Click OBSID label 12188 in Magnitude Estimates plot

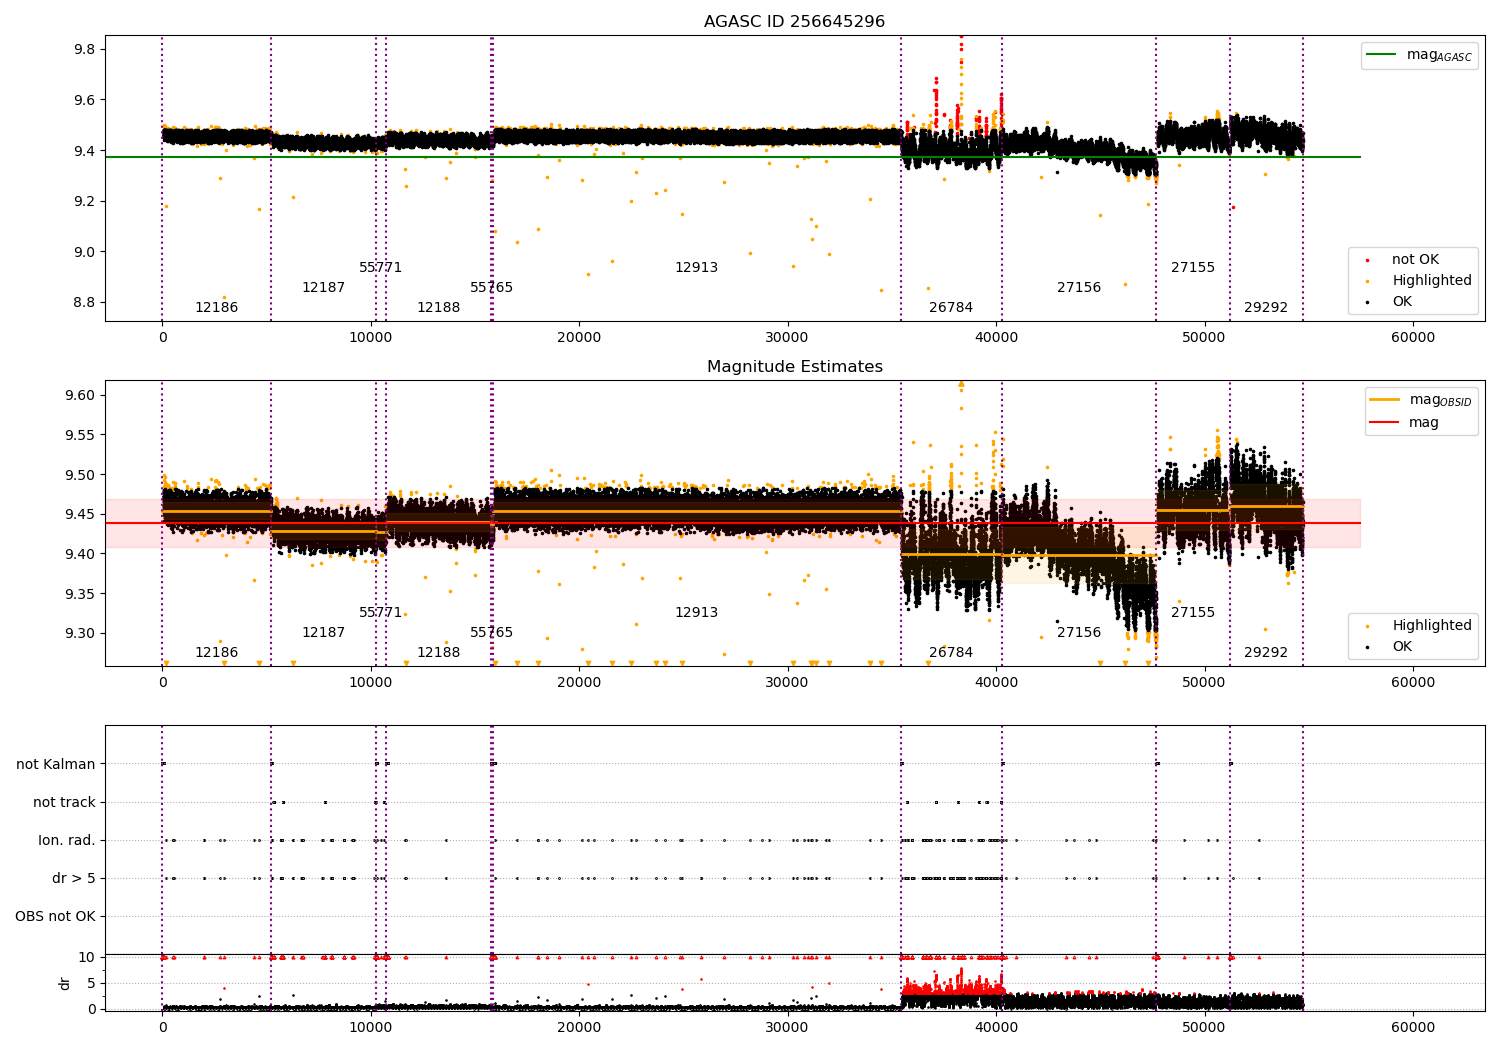[x=439, y=653]
